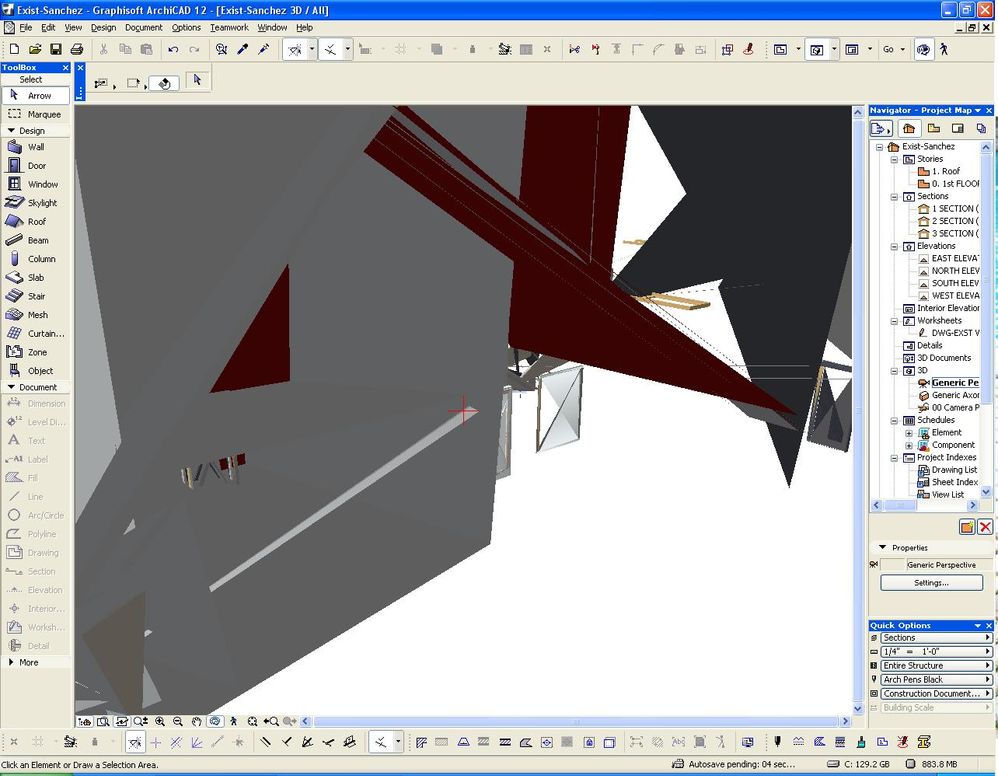Choose the Curtain Wall tool
Image resolution: width=998 pixels, height=776 pixels.
(36, 333)
